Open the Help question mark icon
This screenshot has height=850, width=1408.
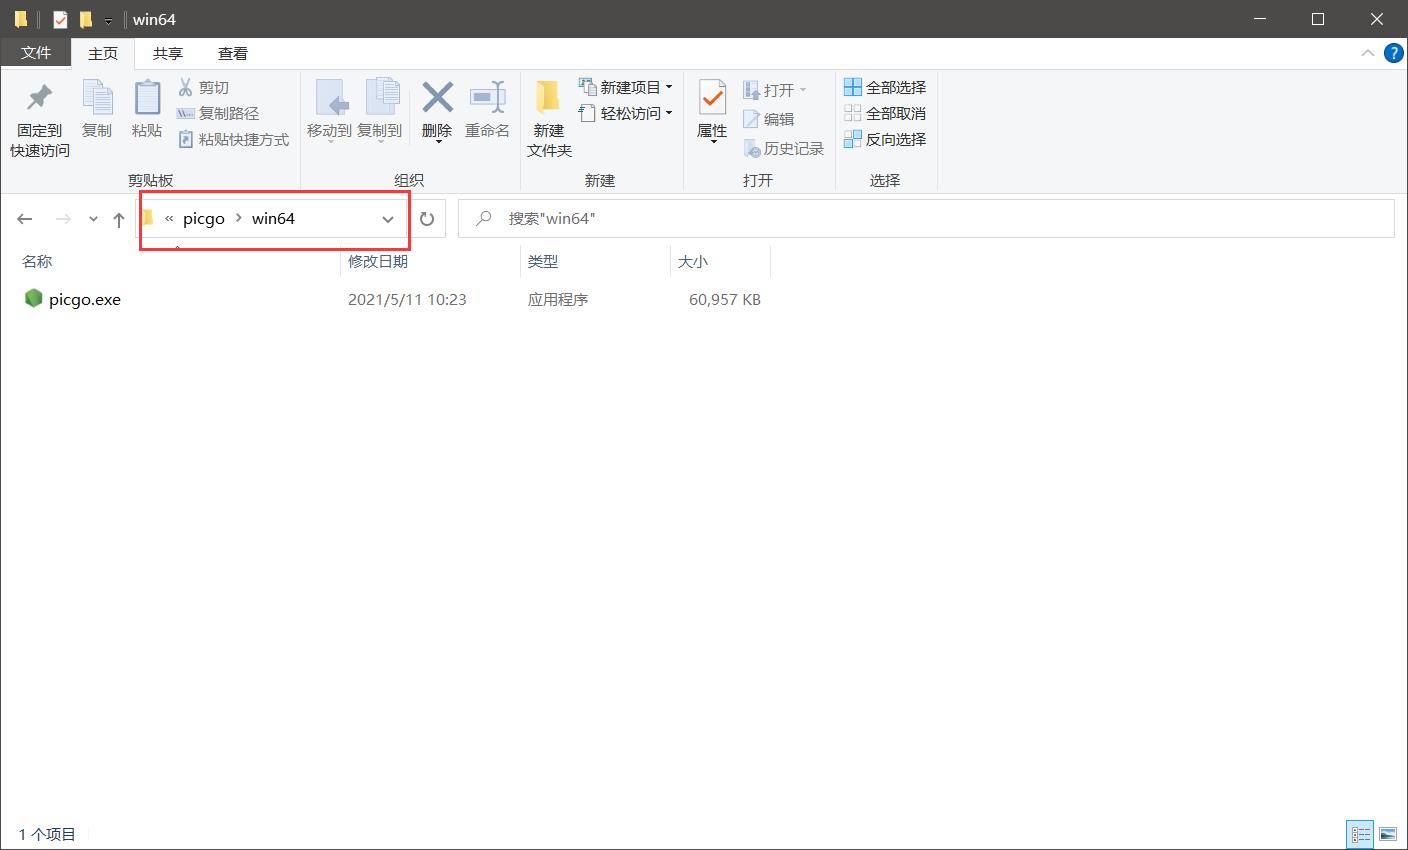1393,53
